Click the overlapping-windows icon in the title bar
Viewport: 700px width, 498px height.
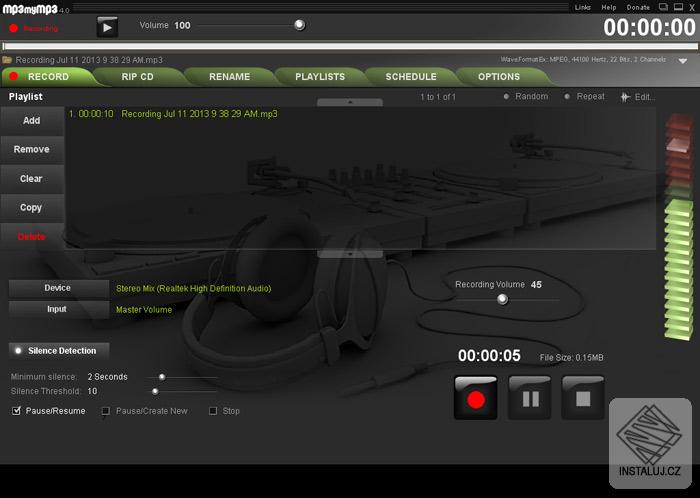(x=663, y=7)
